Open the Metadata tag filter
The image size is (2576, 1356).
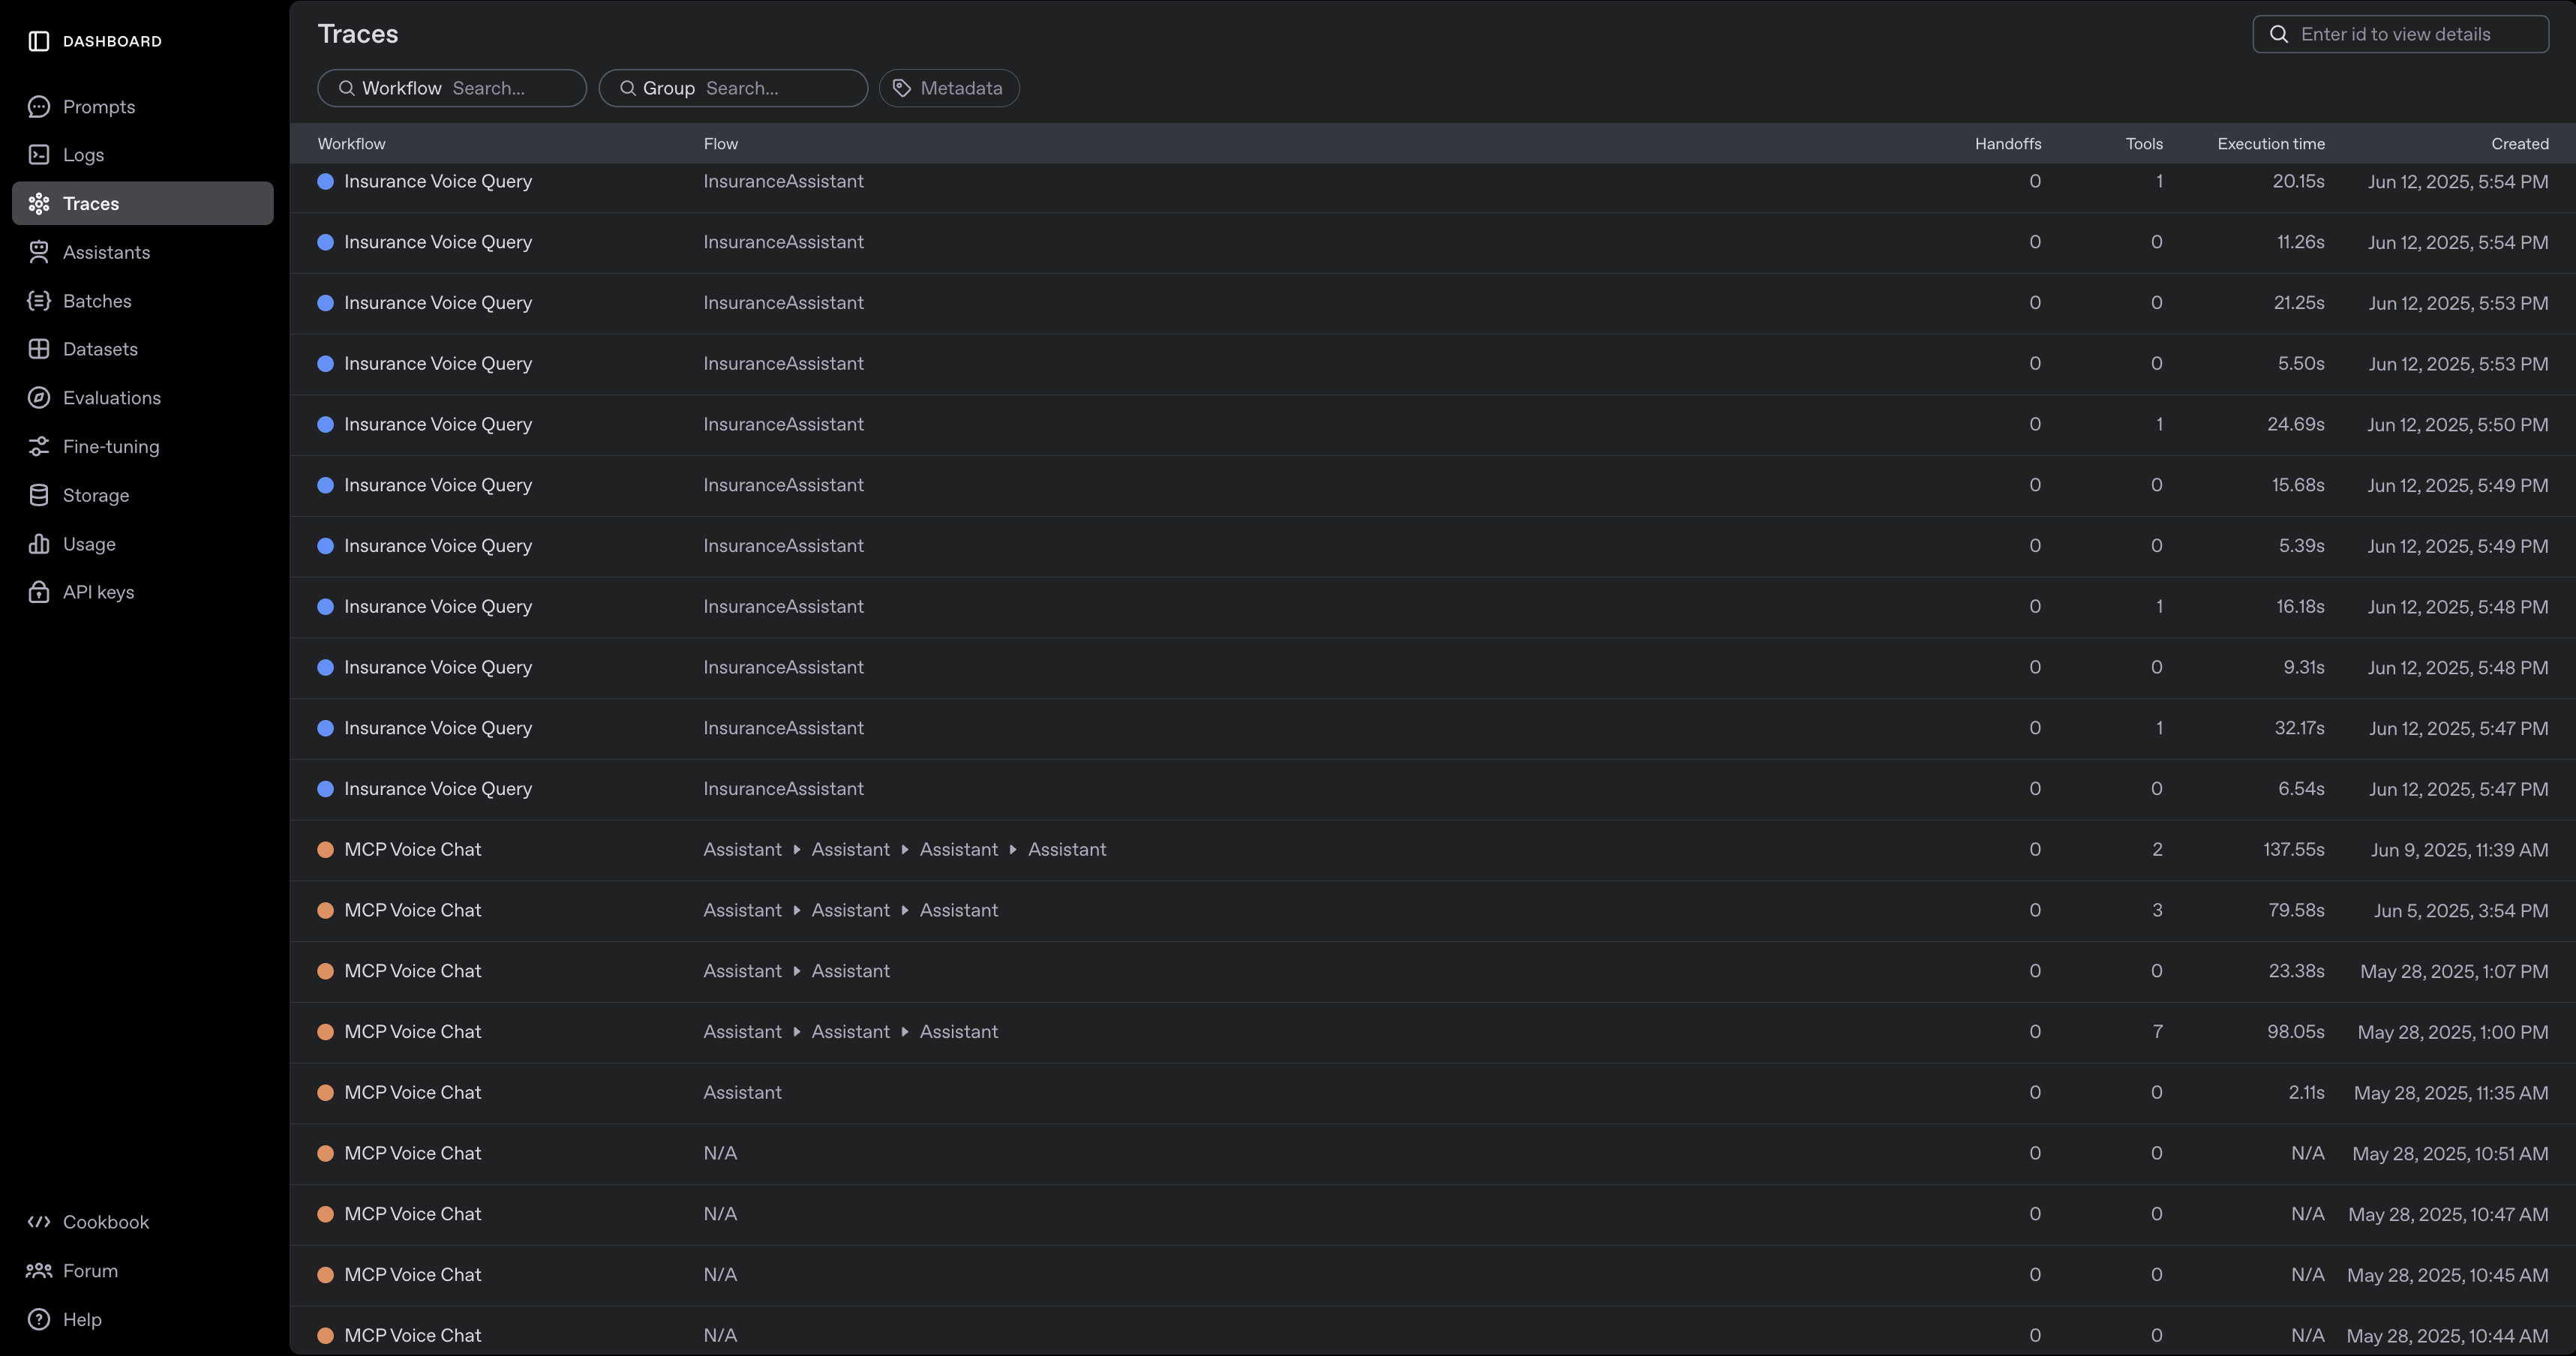948,88
